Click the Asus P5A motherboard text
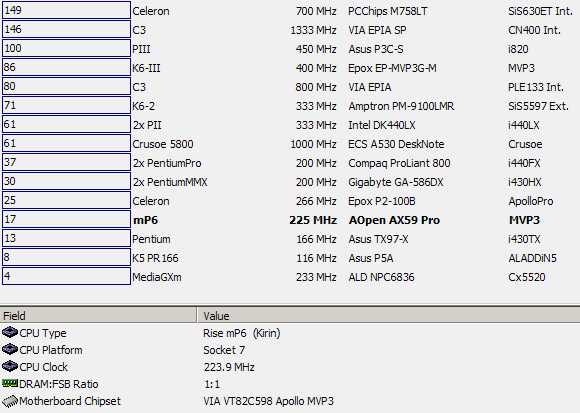The height and width of the screenshot is (413, 580). [x=371, y=258]
